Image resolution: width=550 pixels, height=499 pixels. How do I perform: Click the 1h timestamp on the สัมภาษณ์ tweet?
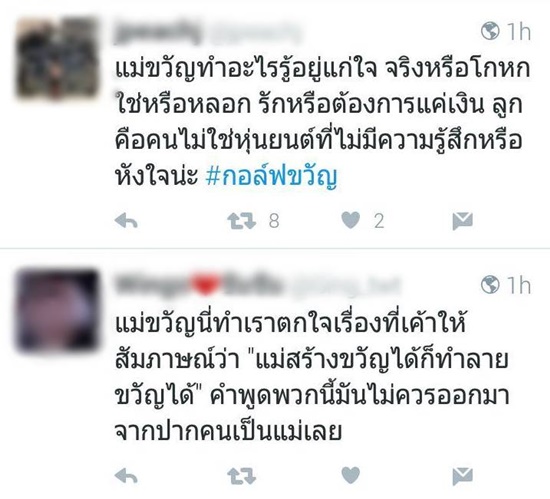[519, 285]
